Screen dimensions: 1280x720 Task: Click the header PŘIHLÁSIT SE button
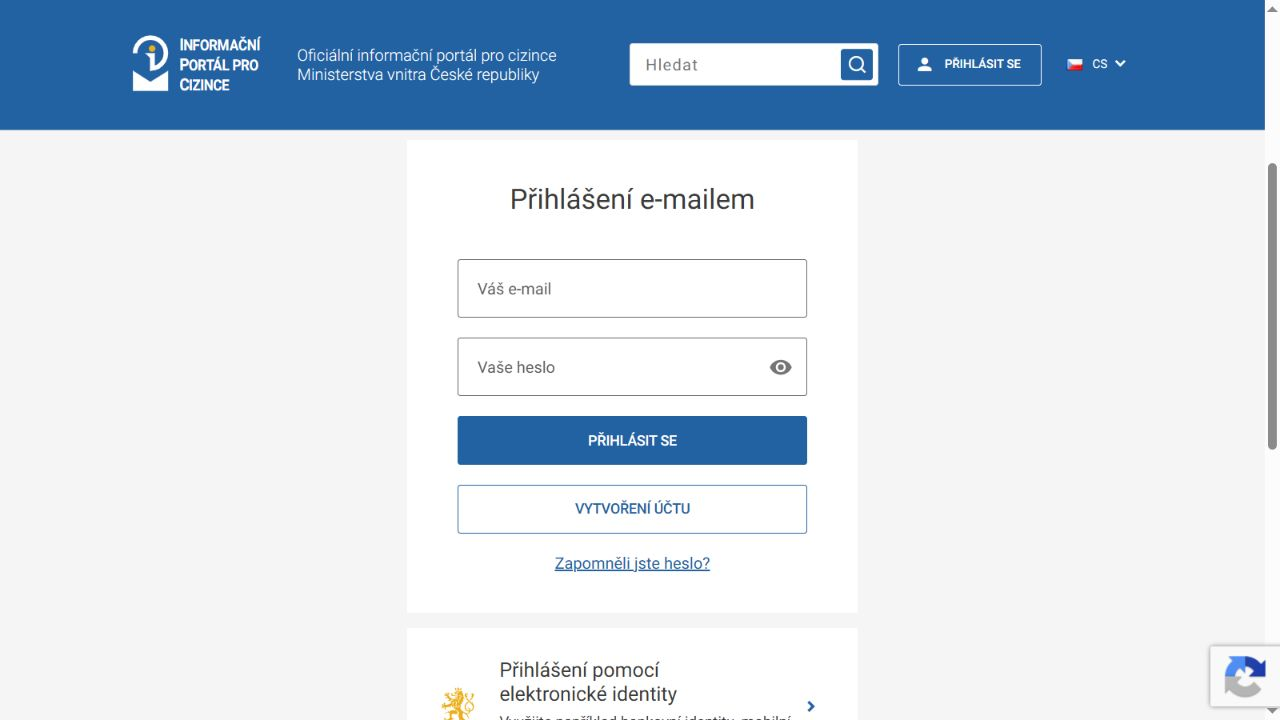[970, 65]
